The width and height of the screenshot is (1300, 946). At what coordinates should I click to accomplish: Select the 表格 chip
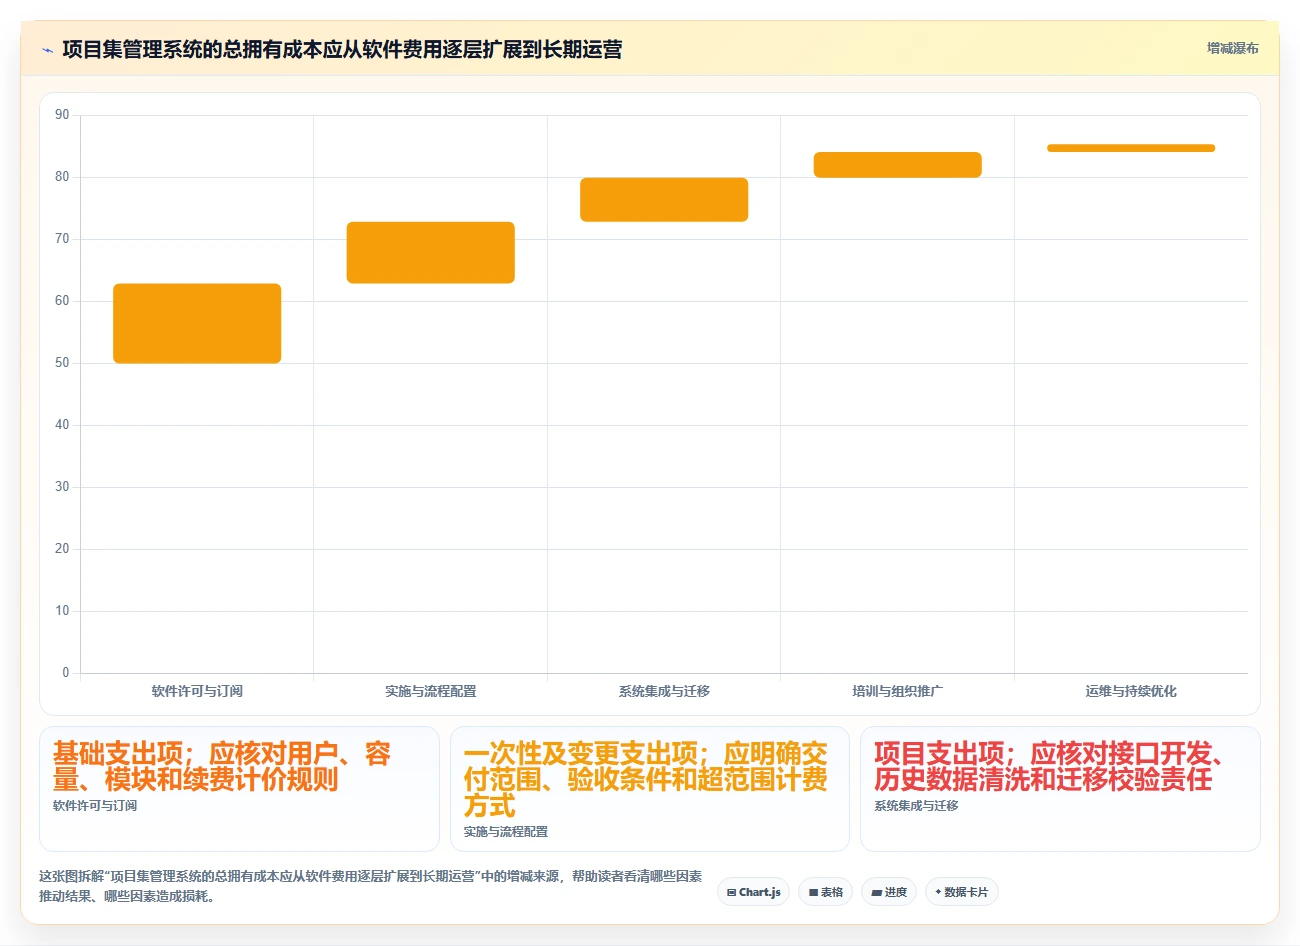[x=825, y=892]
